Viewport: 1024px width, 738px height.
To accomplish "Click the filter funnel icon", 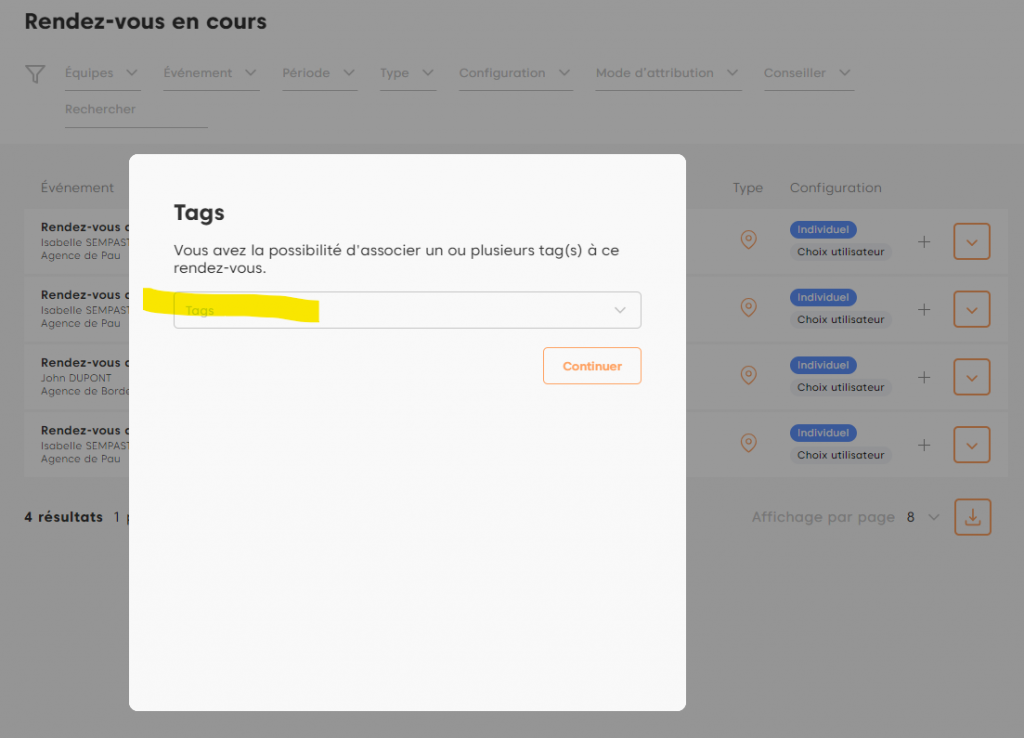I will coord(35,74).
